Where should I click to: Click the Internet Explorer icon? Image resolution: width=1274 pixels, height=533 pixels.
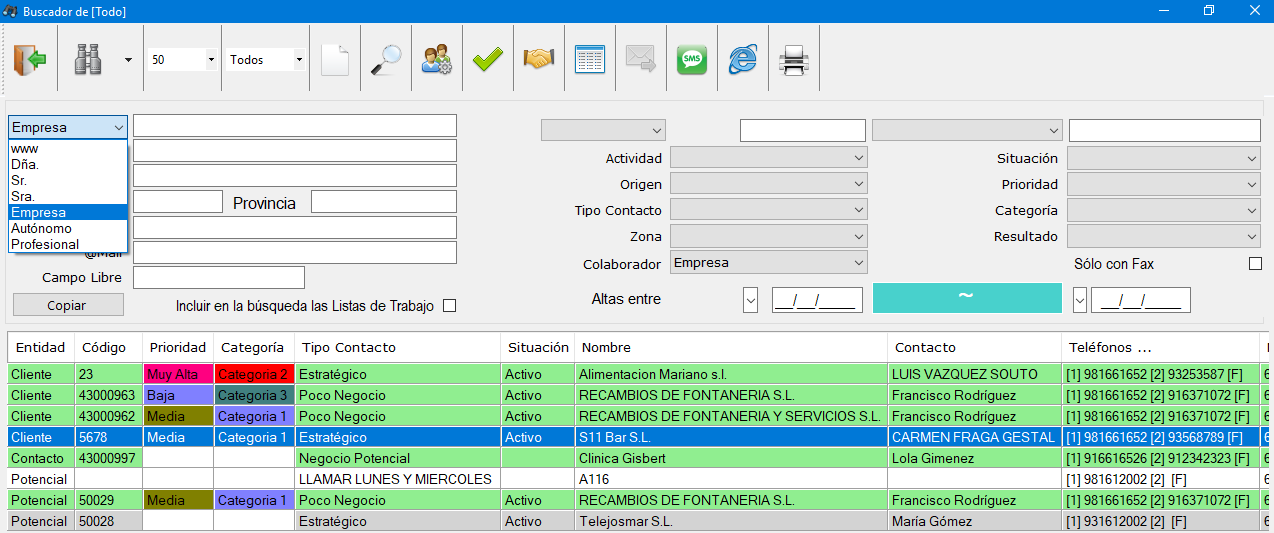pyautogui.click(x=742, y=60)
